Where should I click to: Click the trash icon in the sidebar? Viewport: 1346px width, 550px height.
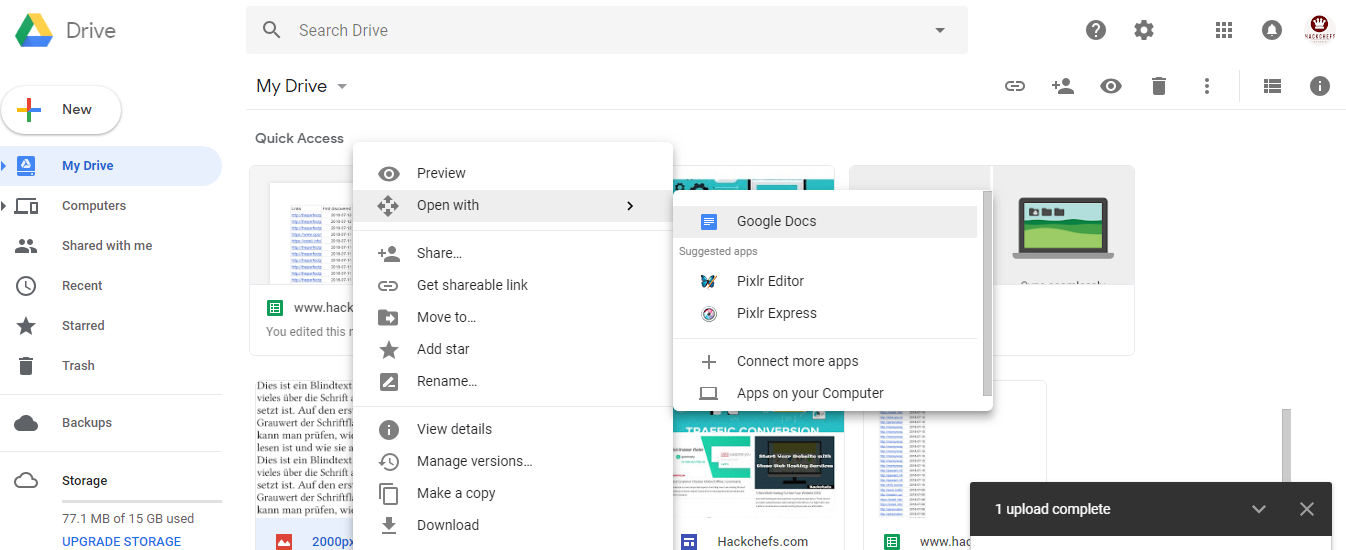[26, 366]
